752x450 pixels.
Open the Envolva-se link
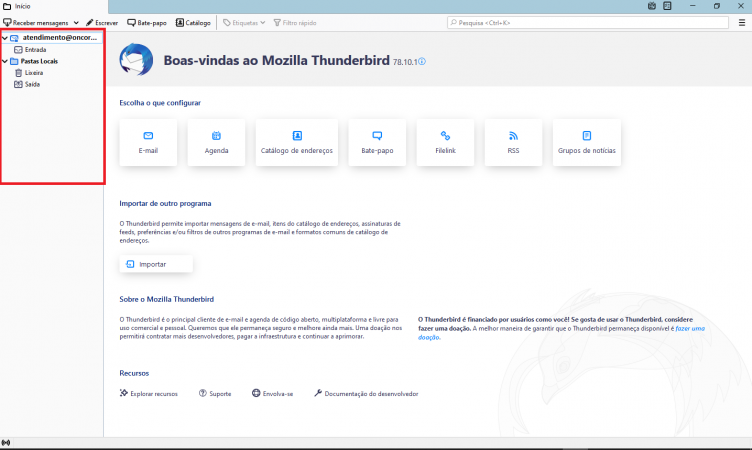click(x=272, y=393)
